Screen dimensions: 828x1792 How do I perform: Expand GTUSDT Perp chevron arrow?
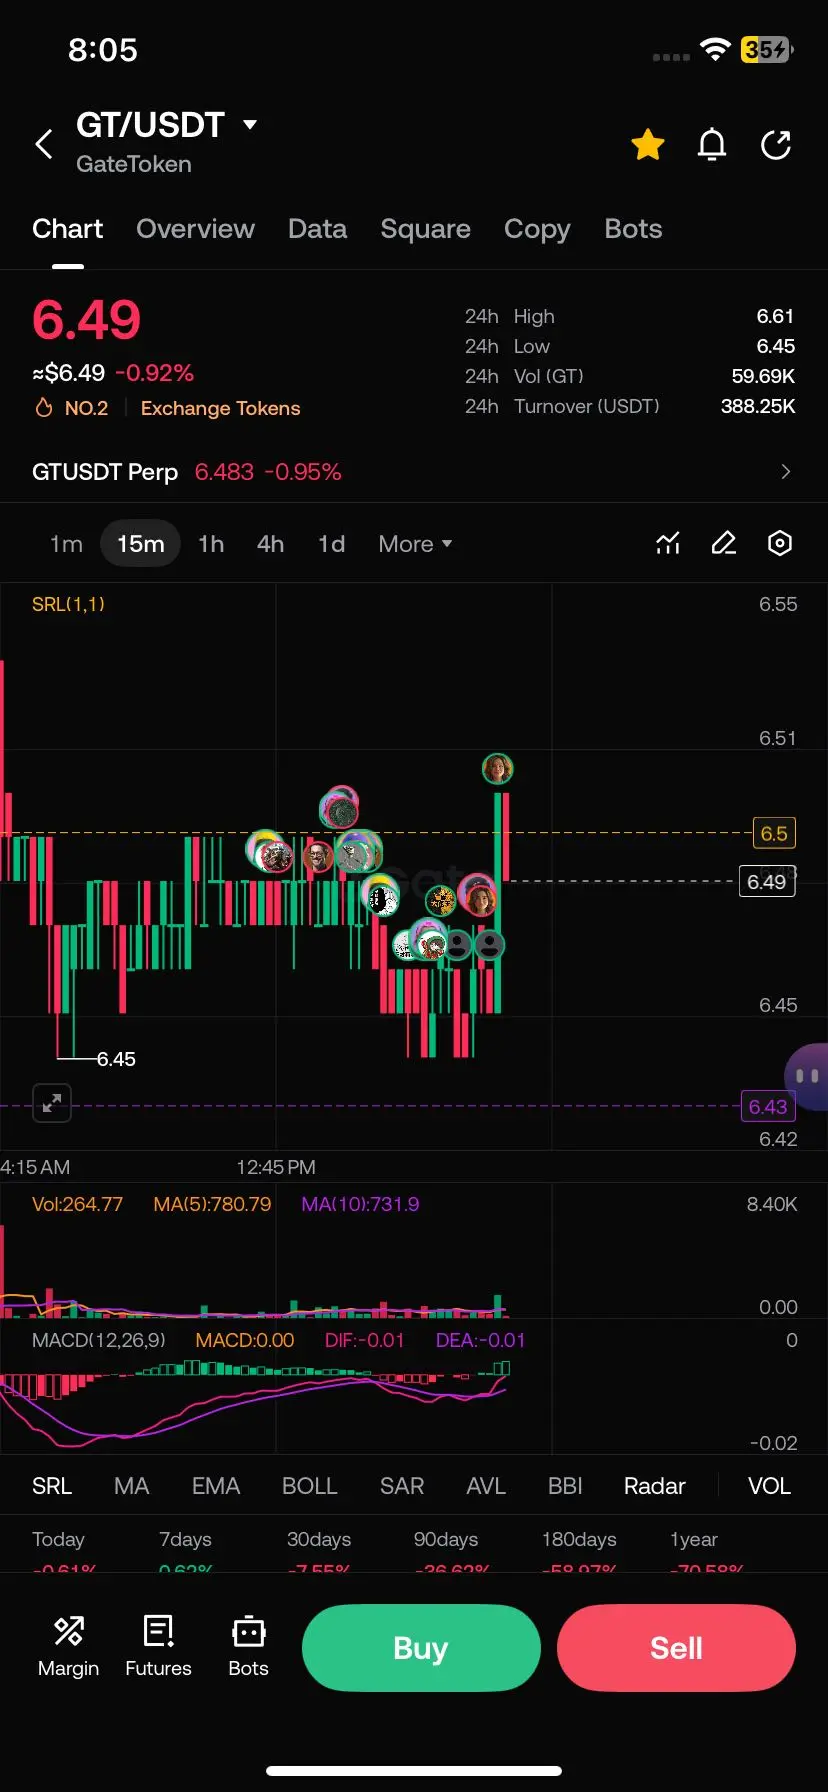(786, 472)
